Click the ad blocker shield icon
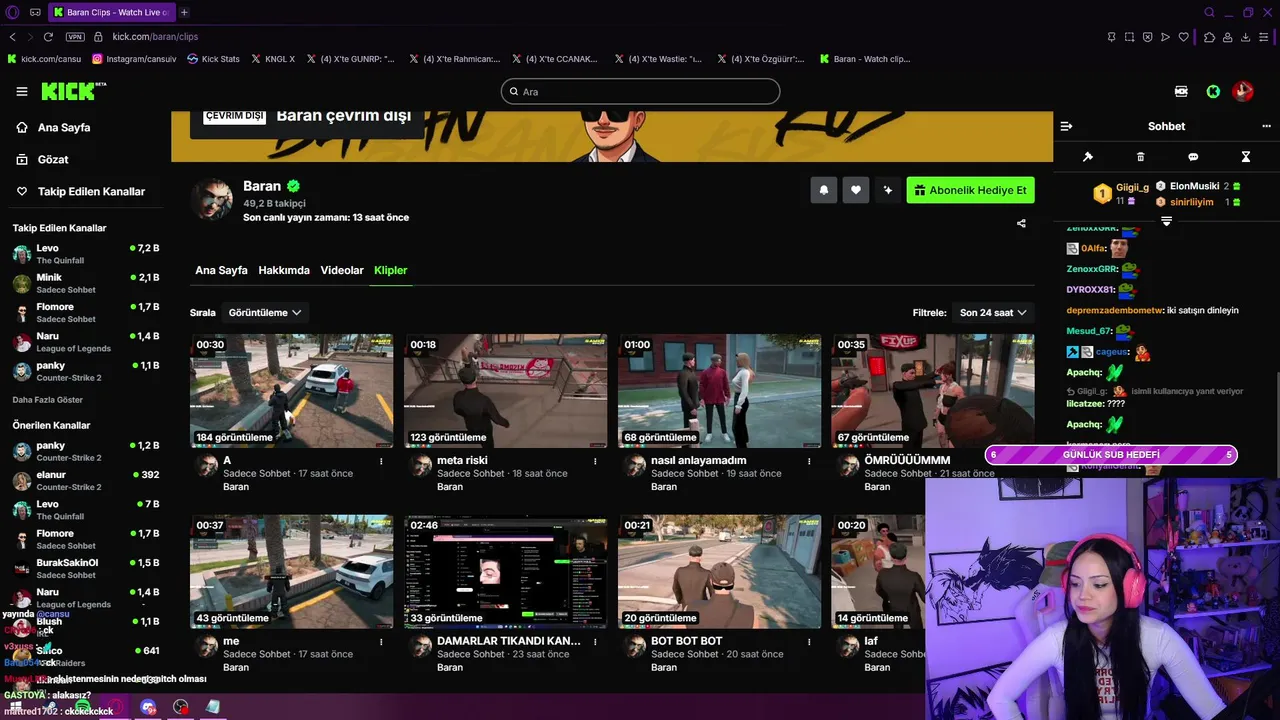The image size is (1280, 720). [1147, 37]
